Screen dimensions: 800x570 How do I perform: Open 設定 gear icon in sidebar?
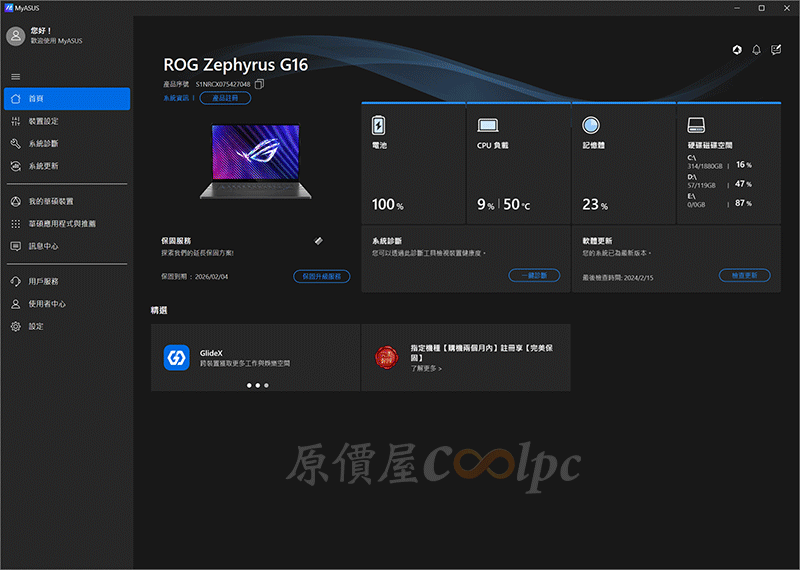(16, 326)
